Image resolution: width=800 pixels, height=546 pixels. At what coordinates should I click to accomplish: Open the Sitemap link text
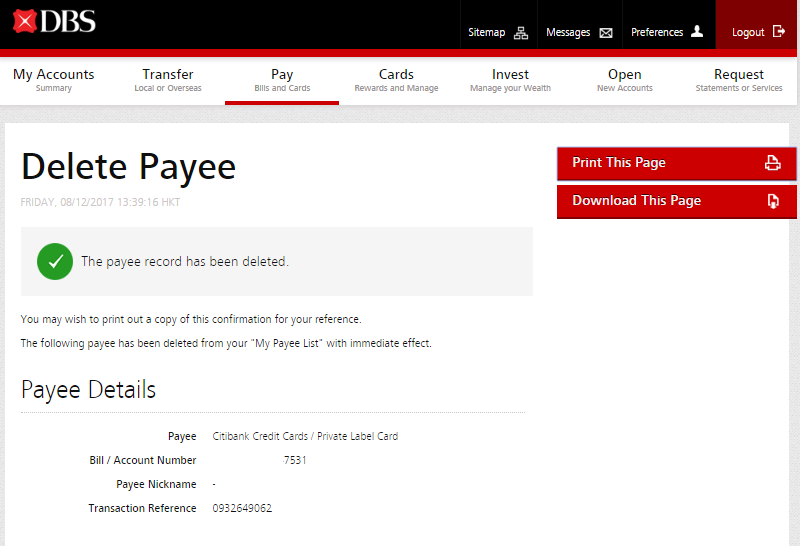coord(487,32)
